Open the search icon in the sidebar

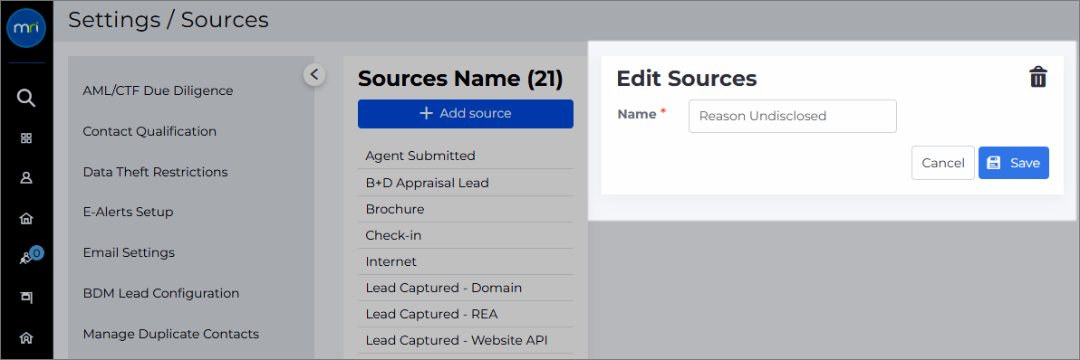point(26,98)
